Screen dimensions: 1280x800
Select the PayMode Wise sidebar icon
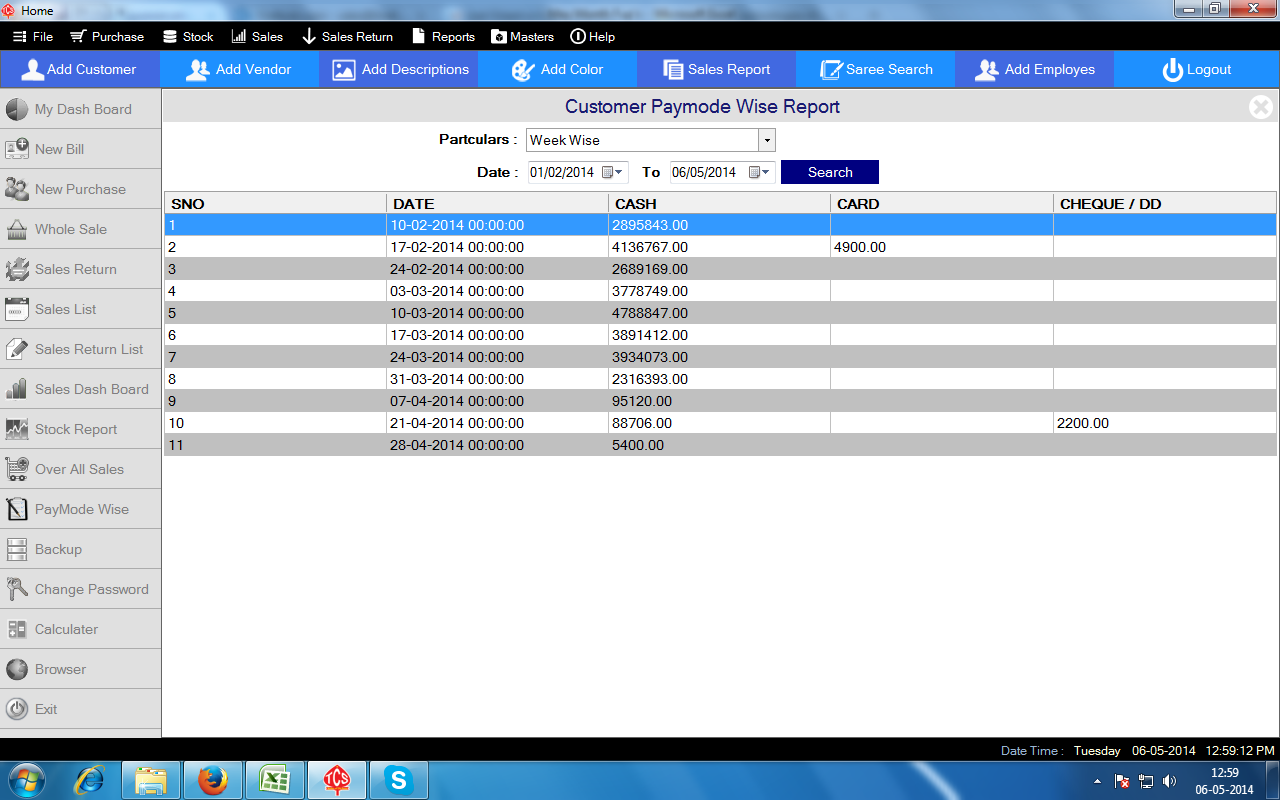17,509
